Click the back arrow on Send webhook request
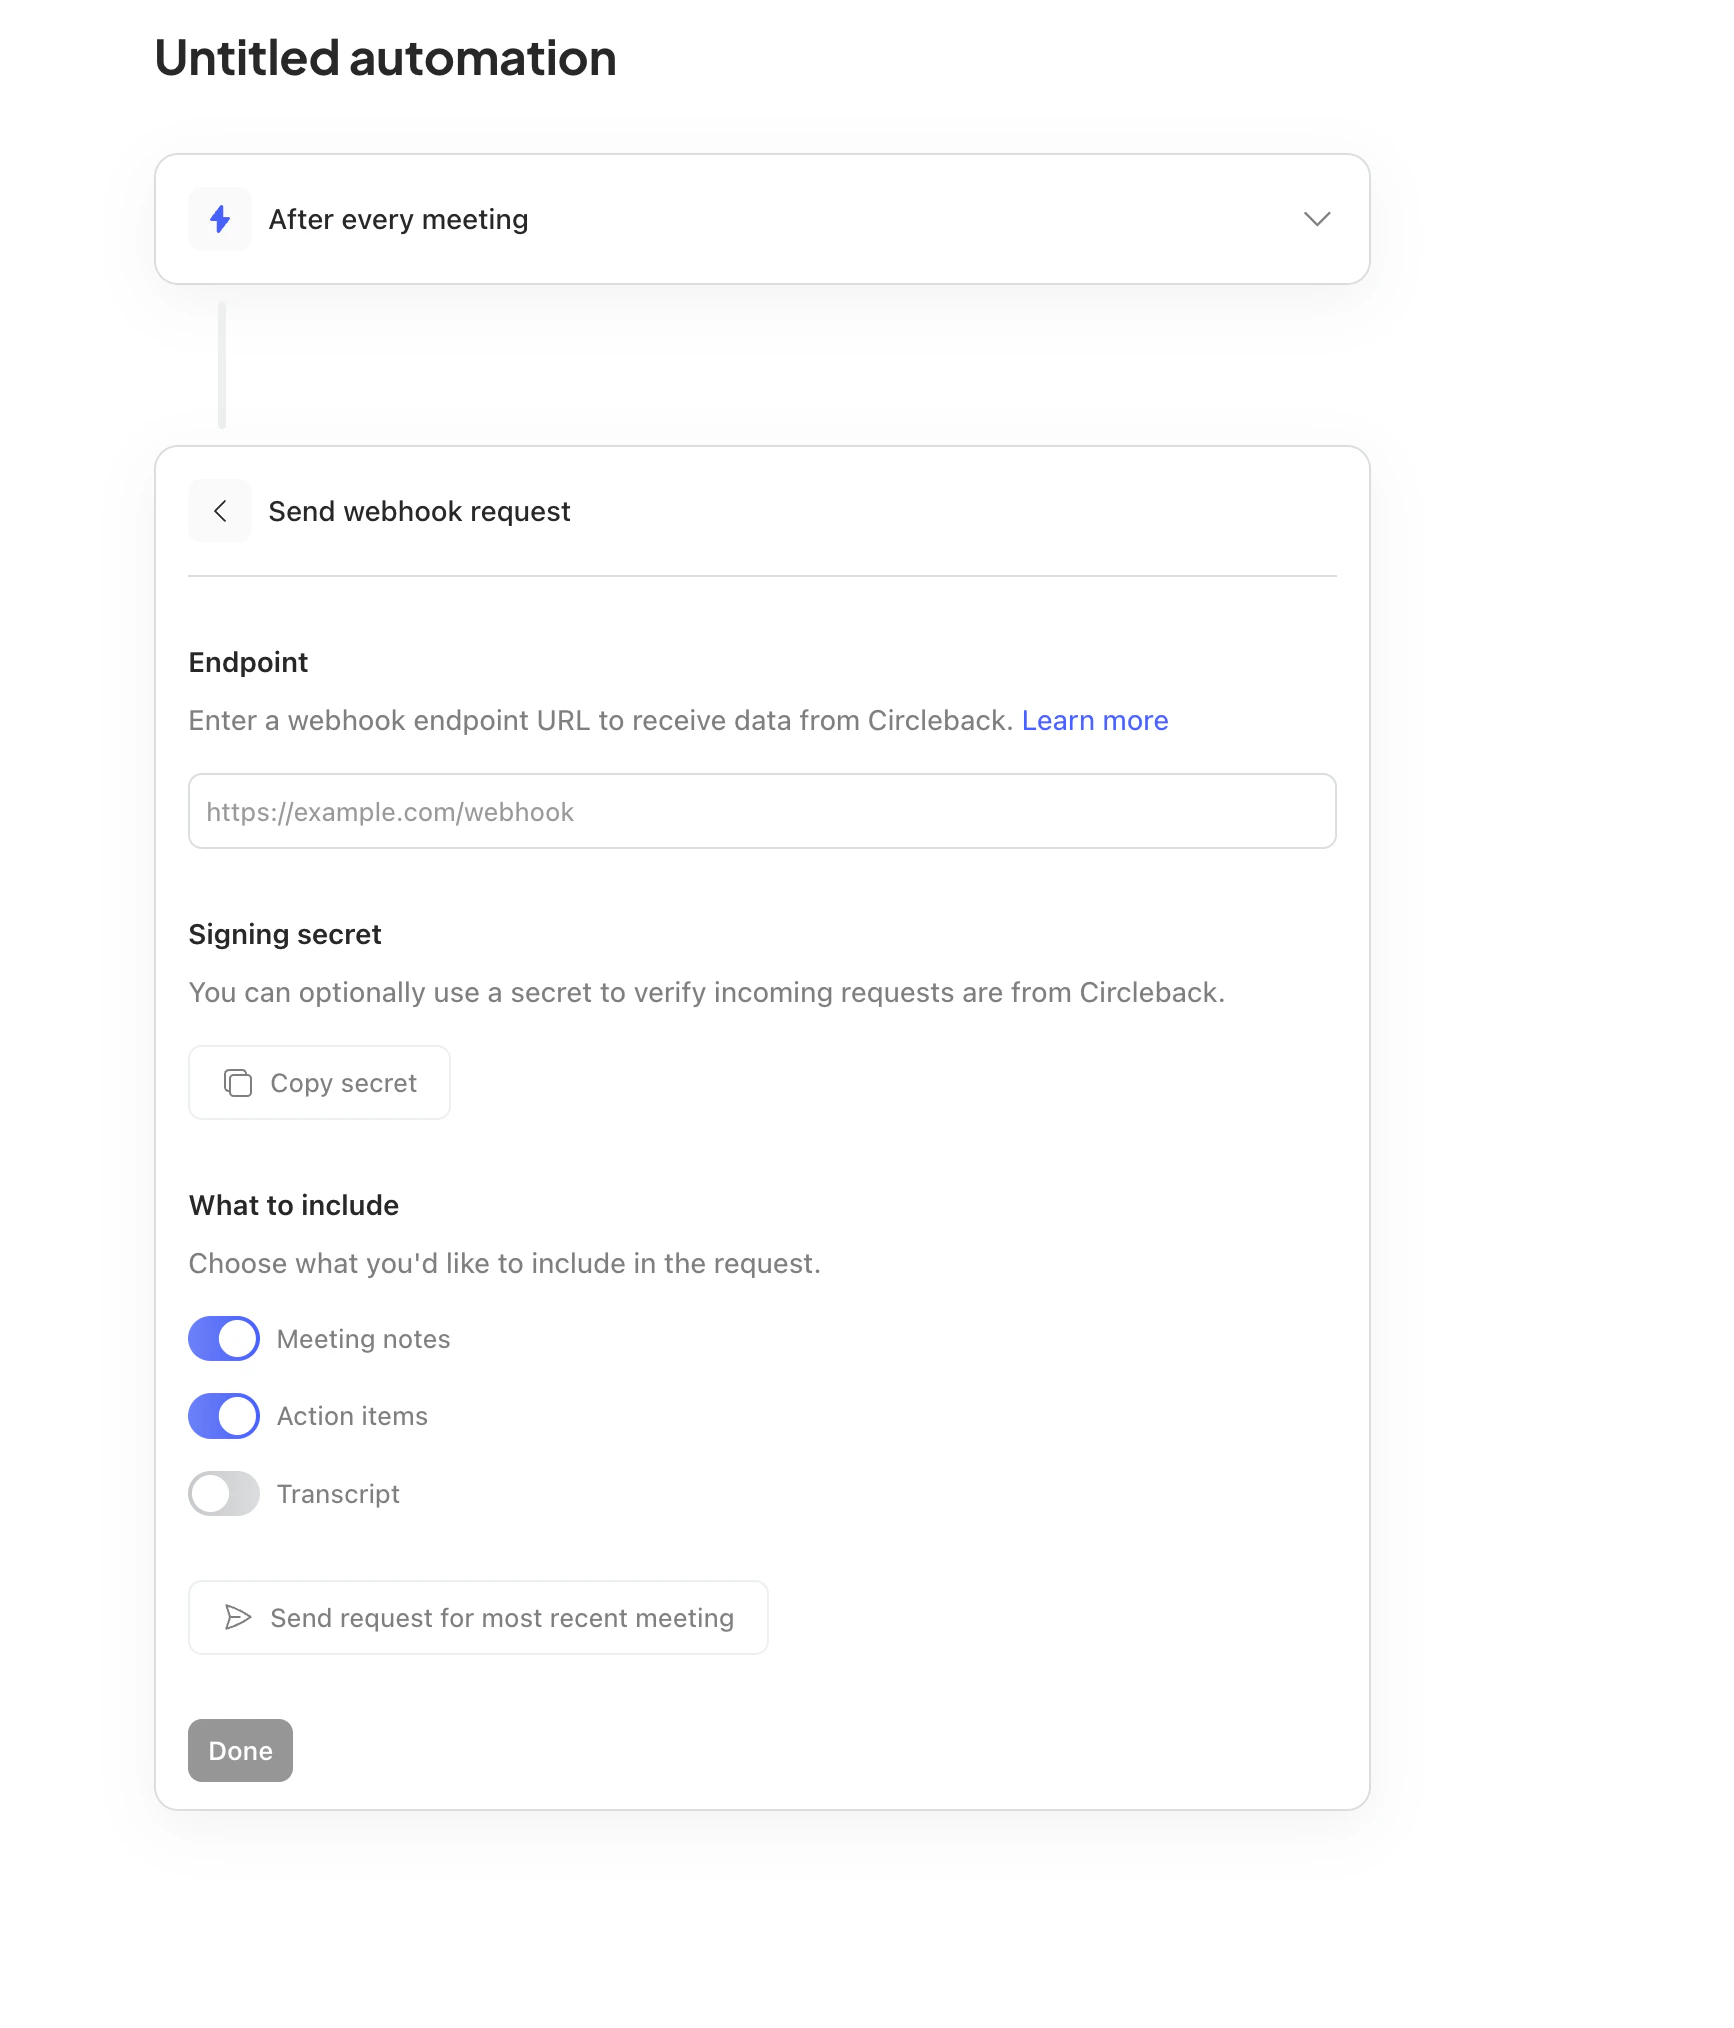The height and width of the screenshot is (2028, 1734). tap(219, 510)
